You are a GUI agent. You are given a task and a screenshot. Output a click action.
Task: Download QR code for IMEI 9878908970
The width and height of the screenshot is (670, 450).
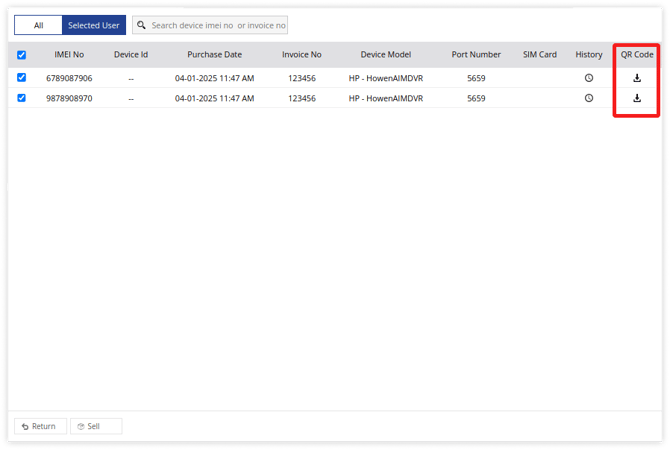(x=637, y=98)
